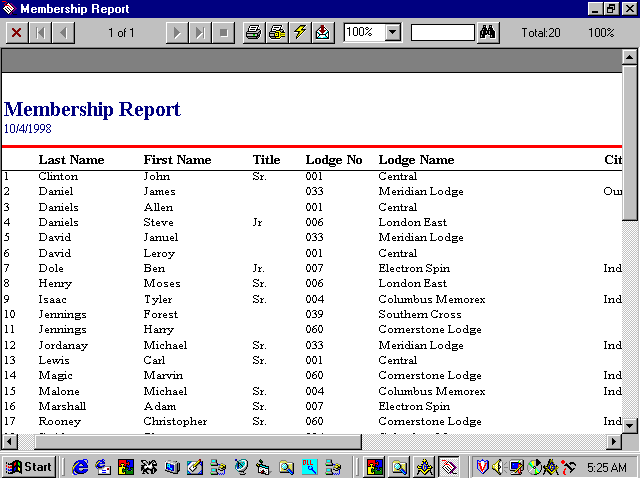
Task: Click the search text input field
Action: point(442,33)
